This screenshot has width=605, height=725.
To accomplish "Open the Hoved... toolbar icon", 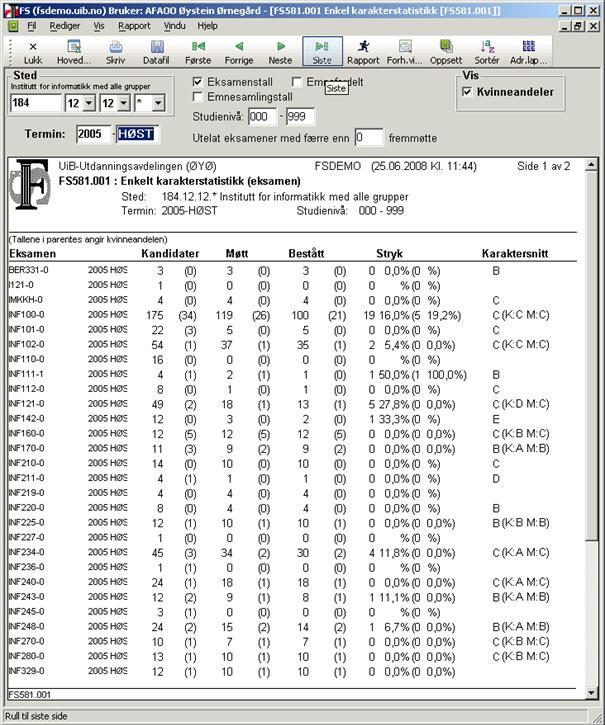I will point(74,52).
